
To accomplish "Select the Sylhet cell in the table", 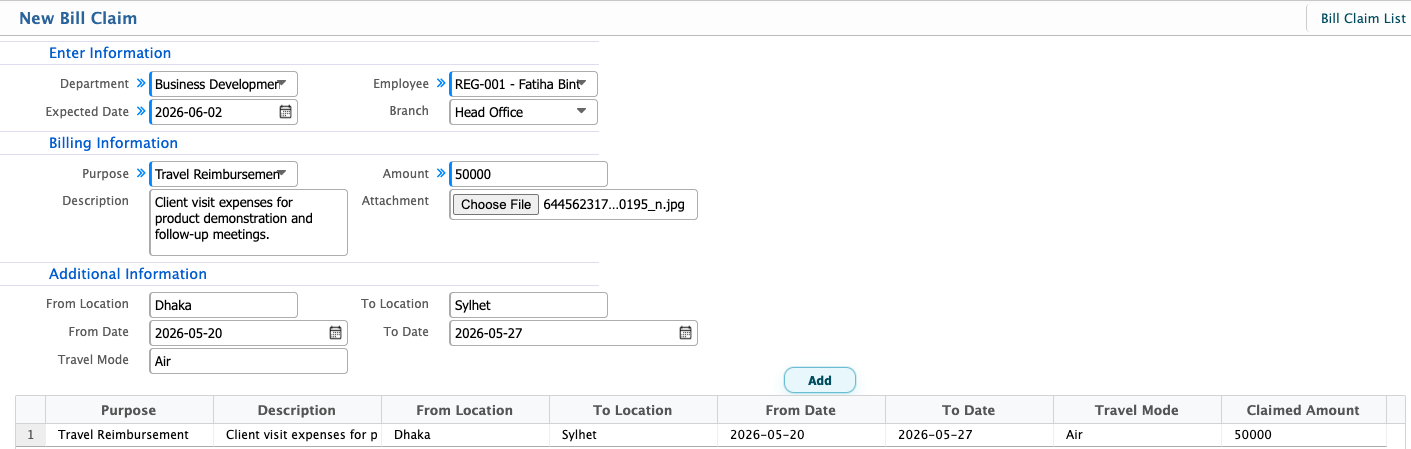I will [633, 435].
